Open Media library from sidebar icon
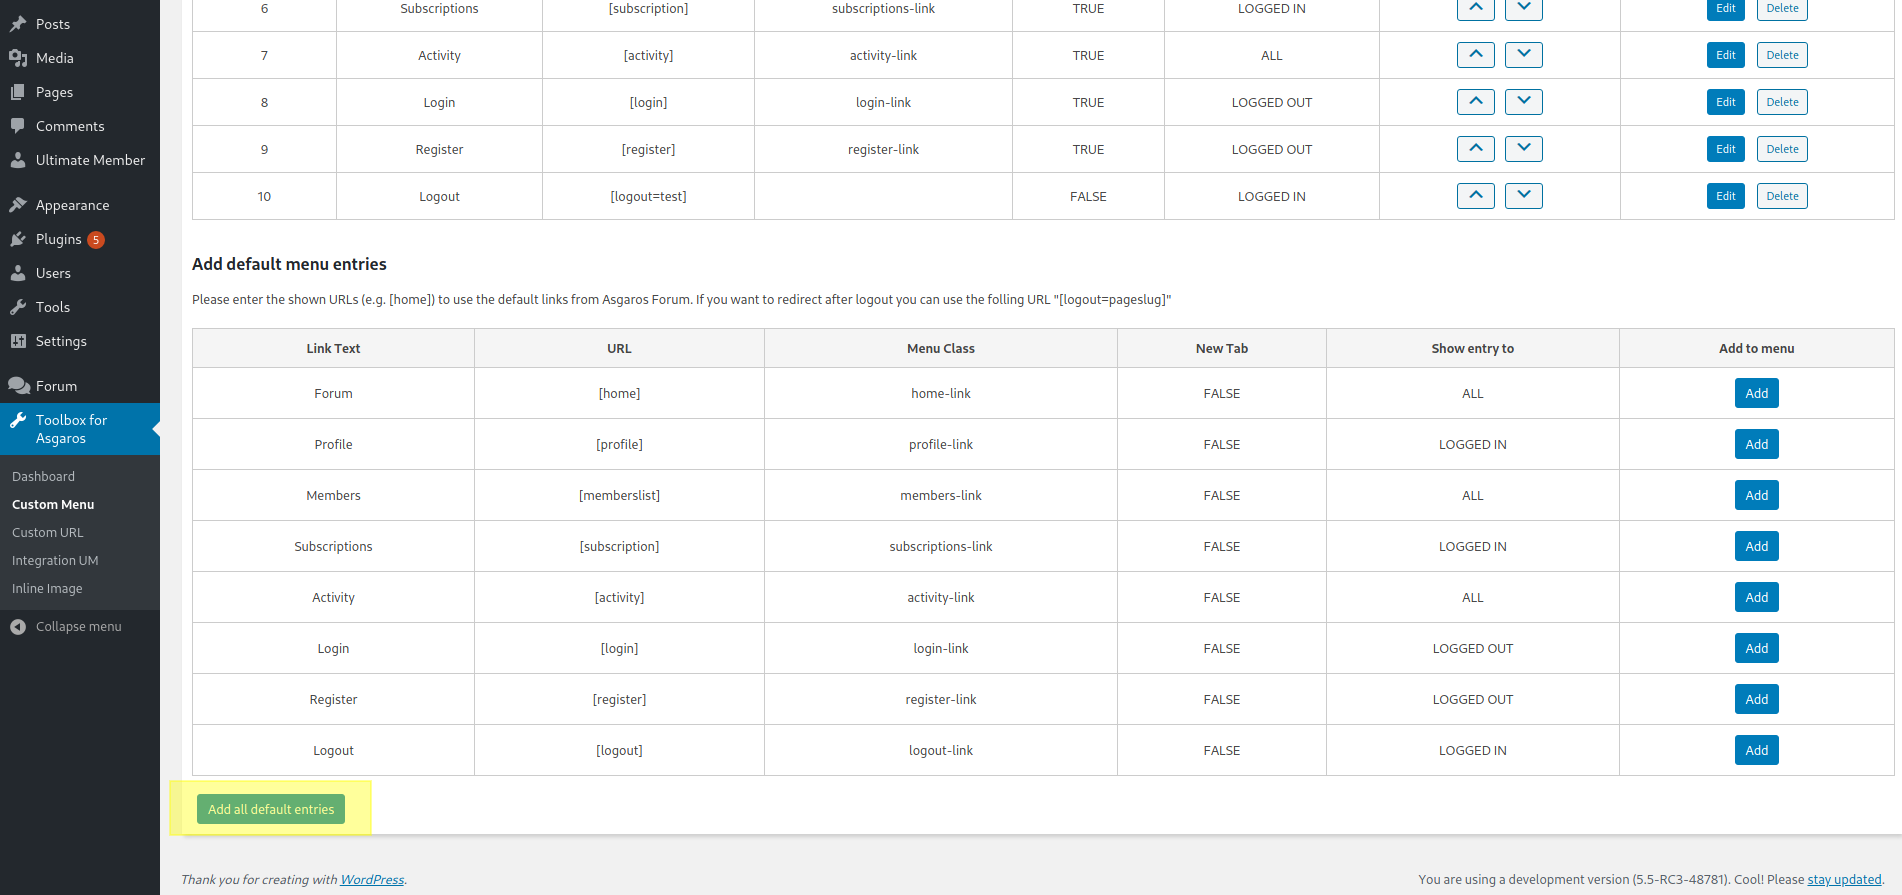This screenshot has width=1902, height=895. click(18, 58)
